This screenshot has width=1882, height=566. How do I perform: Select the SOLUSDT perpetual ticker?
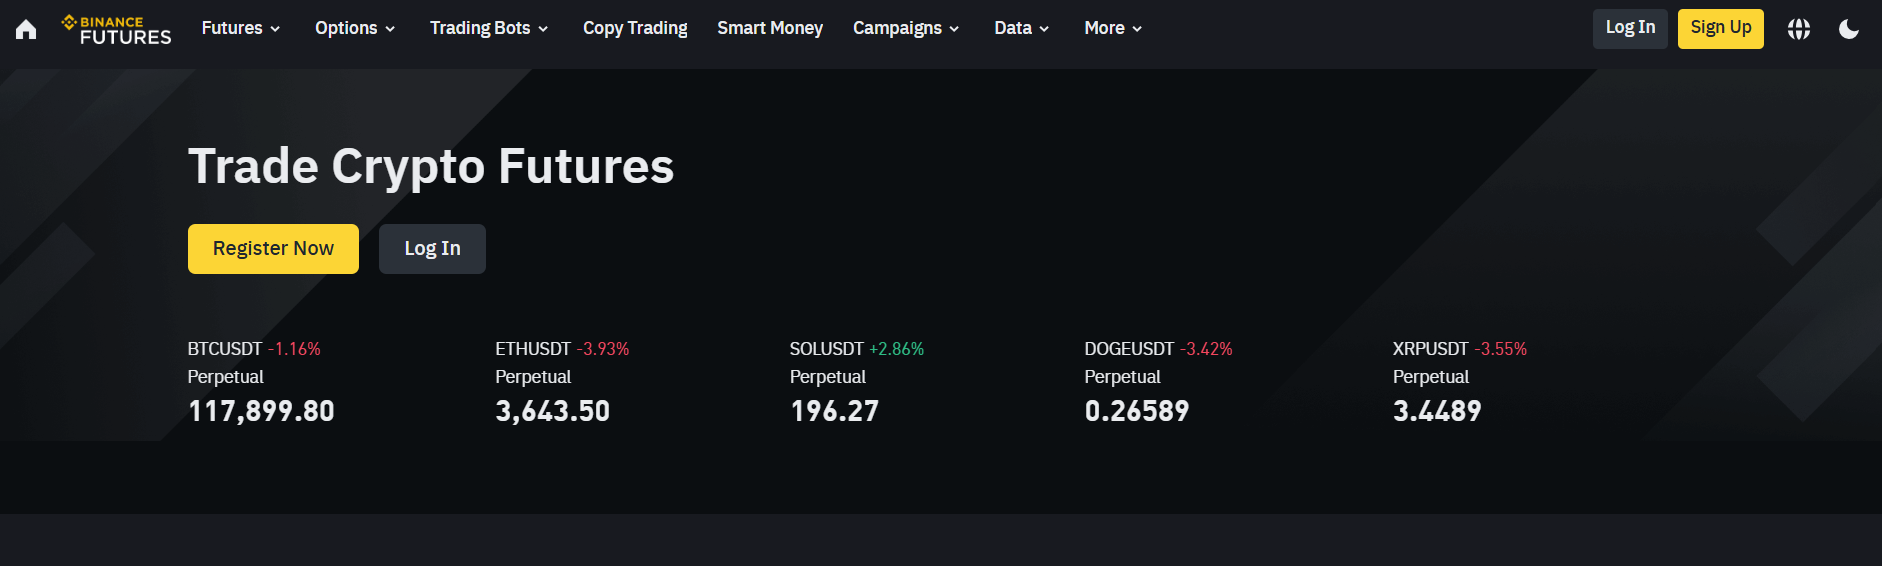click(x=856, y=381)
